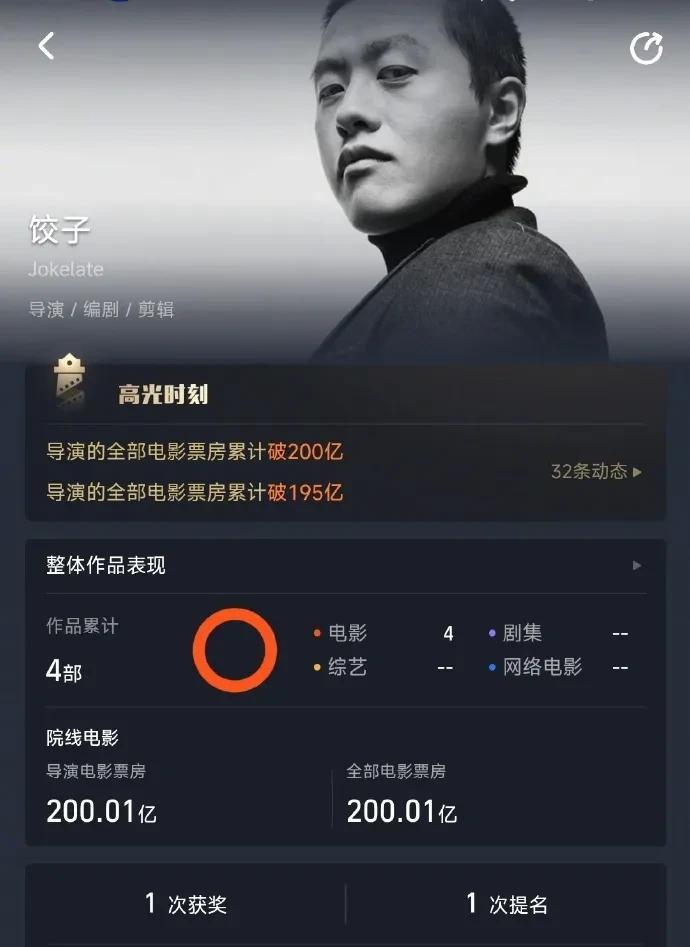Open the 整体作品表现 section header
The height and width of the screenshot is (947, 690).
[x=345, y=566]
